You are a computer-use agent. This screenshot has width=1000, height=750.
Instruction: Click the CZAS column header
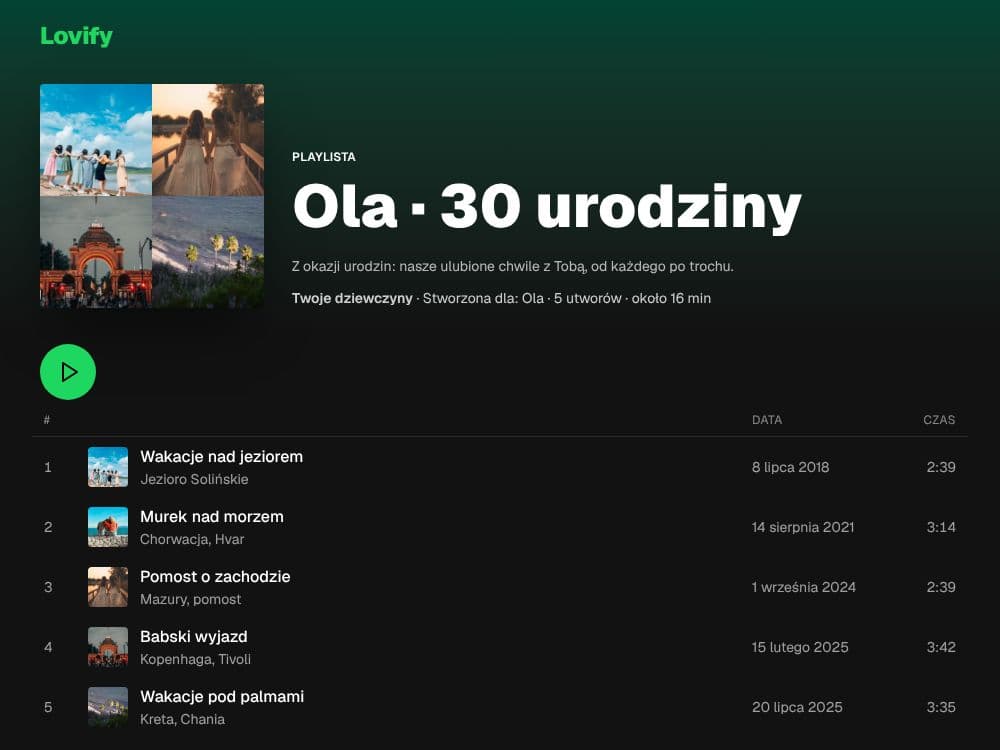[x=939, y=420]
